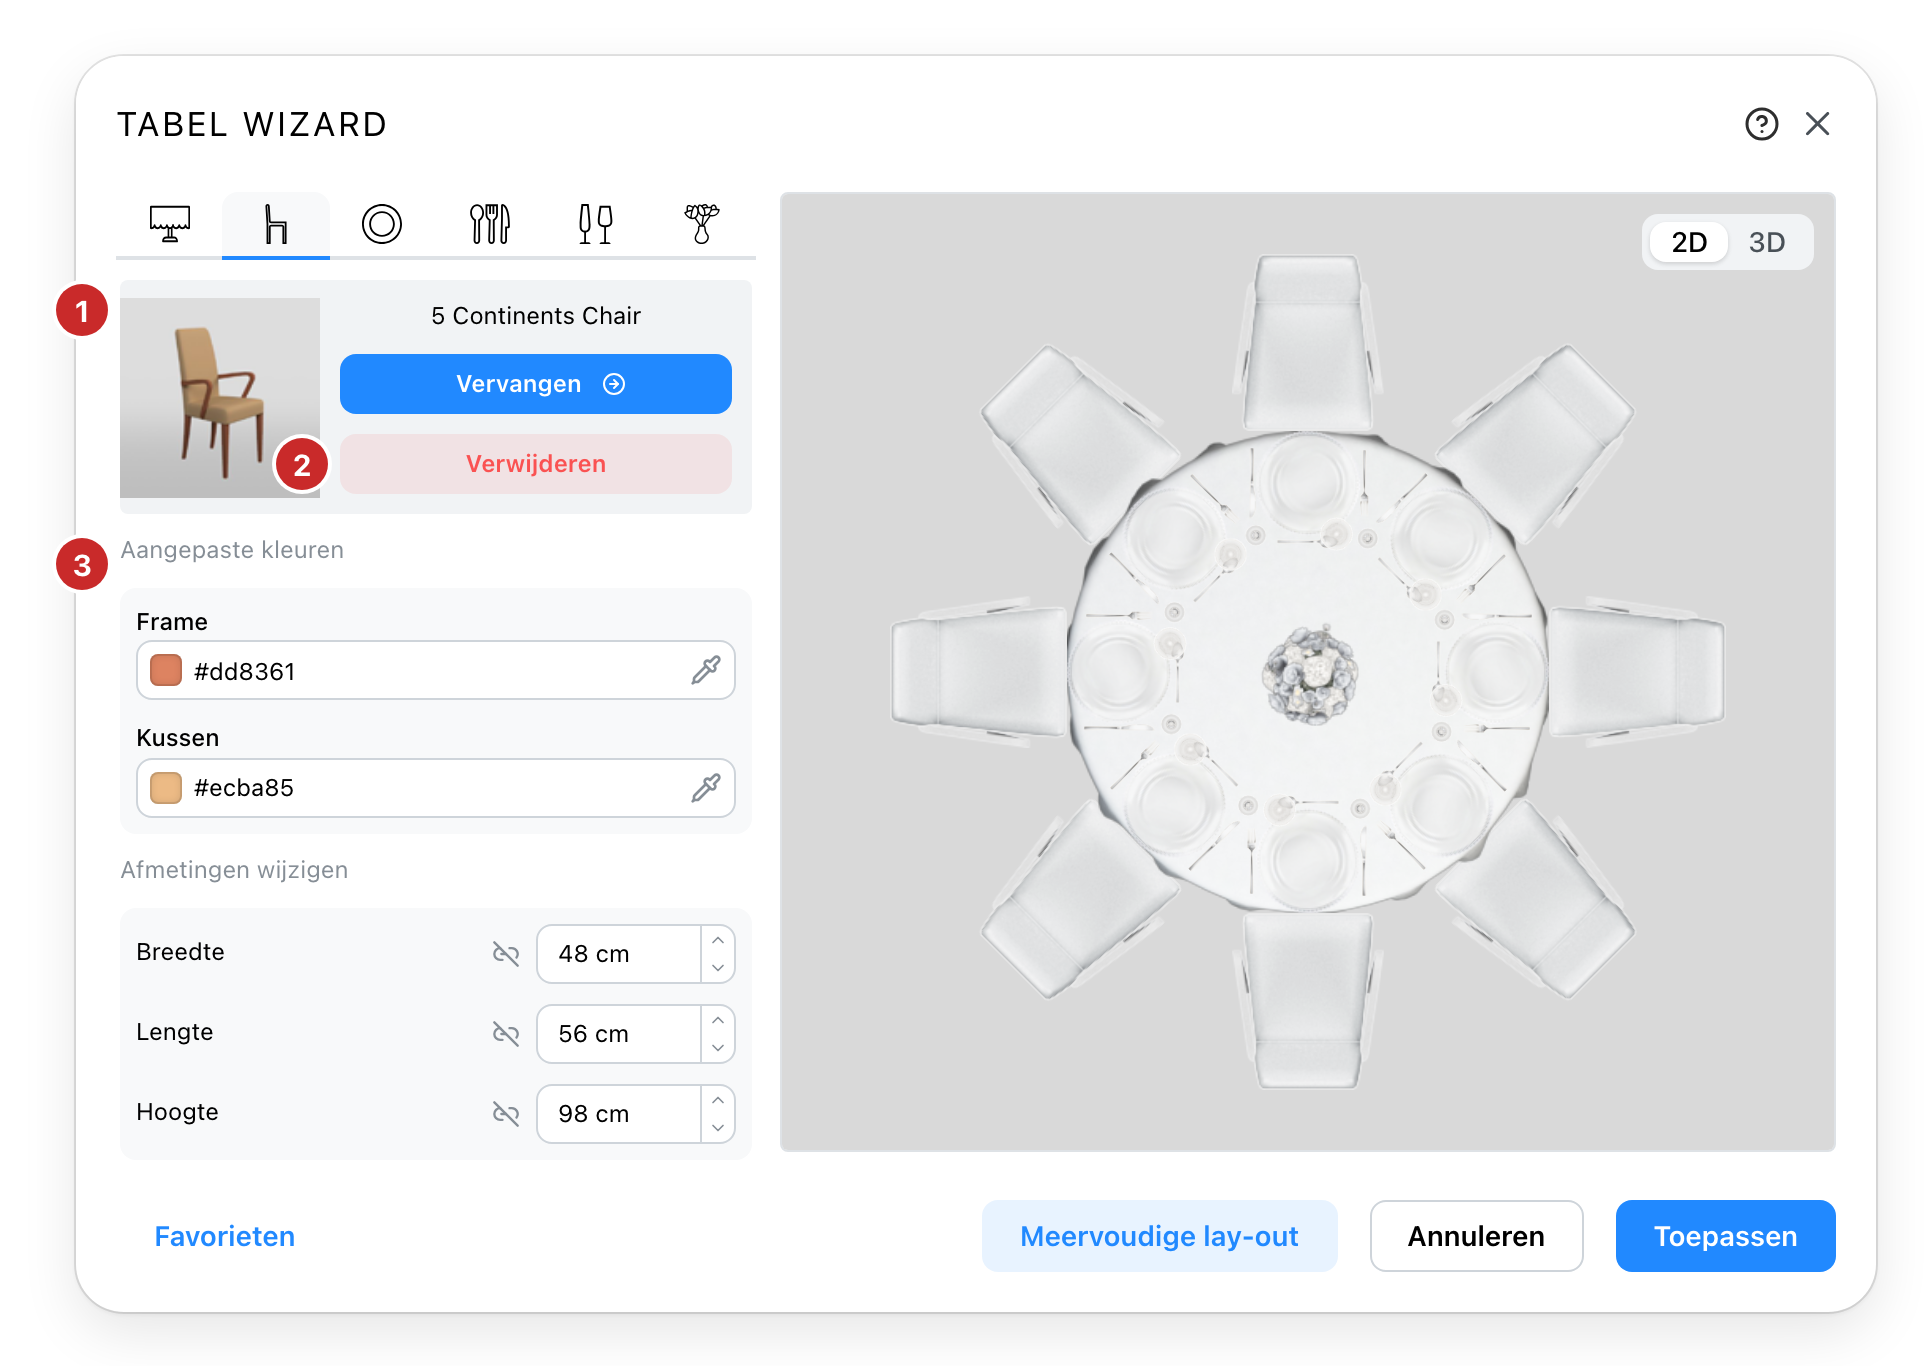Screen dimensions: 1932x1366
Task: Switch the preview to 3D
Action: pyautogui.click(x=1767, y=242)
